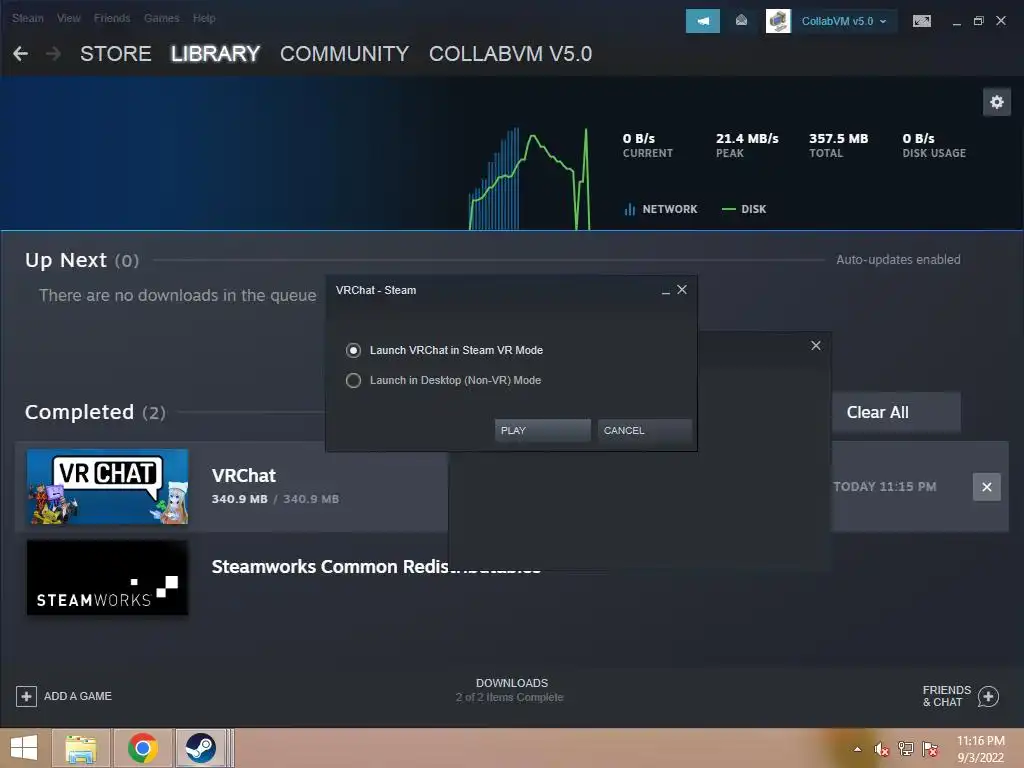
Task: Open download settings gear icon
Action: (997, 102)
